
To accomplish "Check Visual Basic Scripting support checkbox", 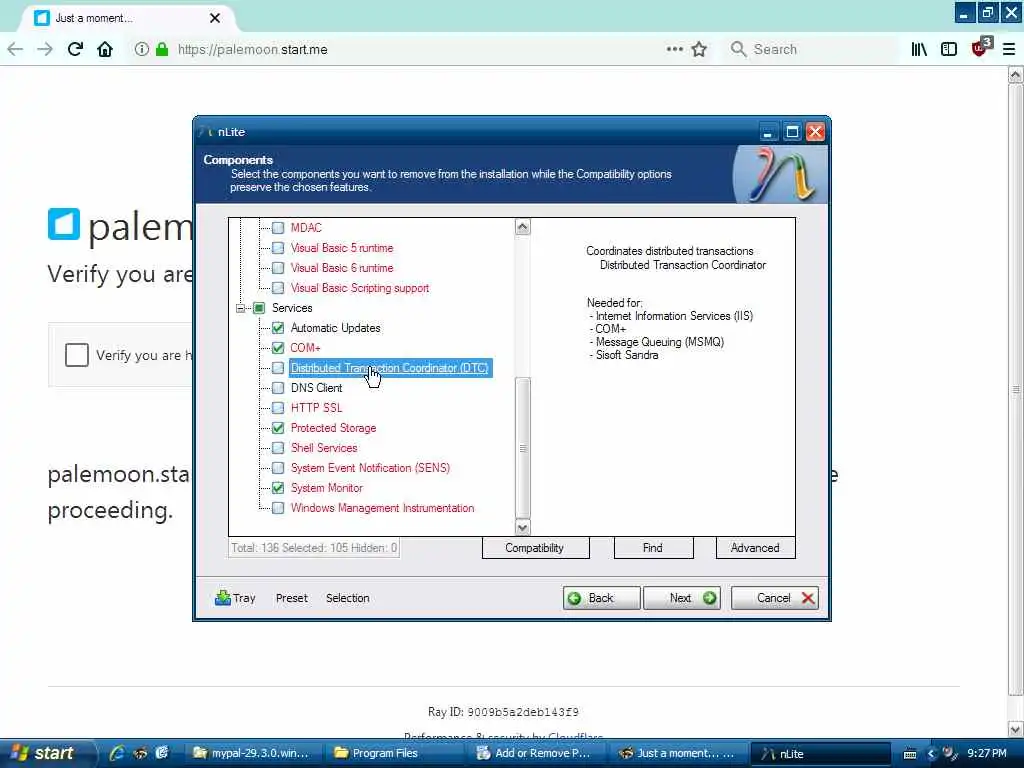I will 278,288.
